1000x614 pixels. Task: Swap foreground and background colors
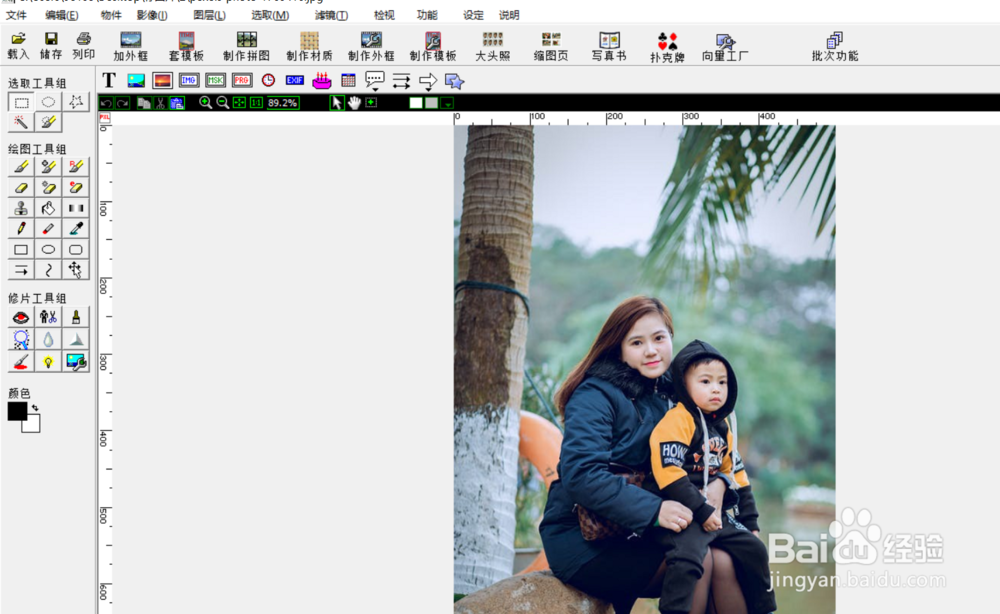pos(35,407)
